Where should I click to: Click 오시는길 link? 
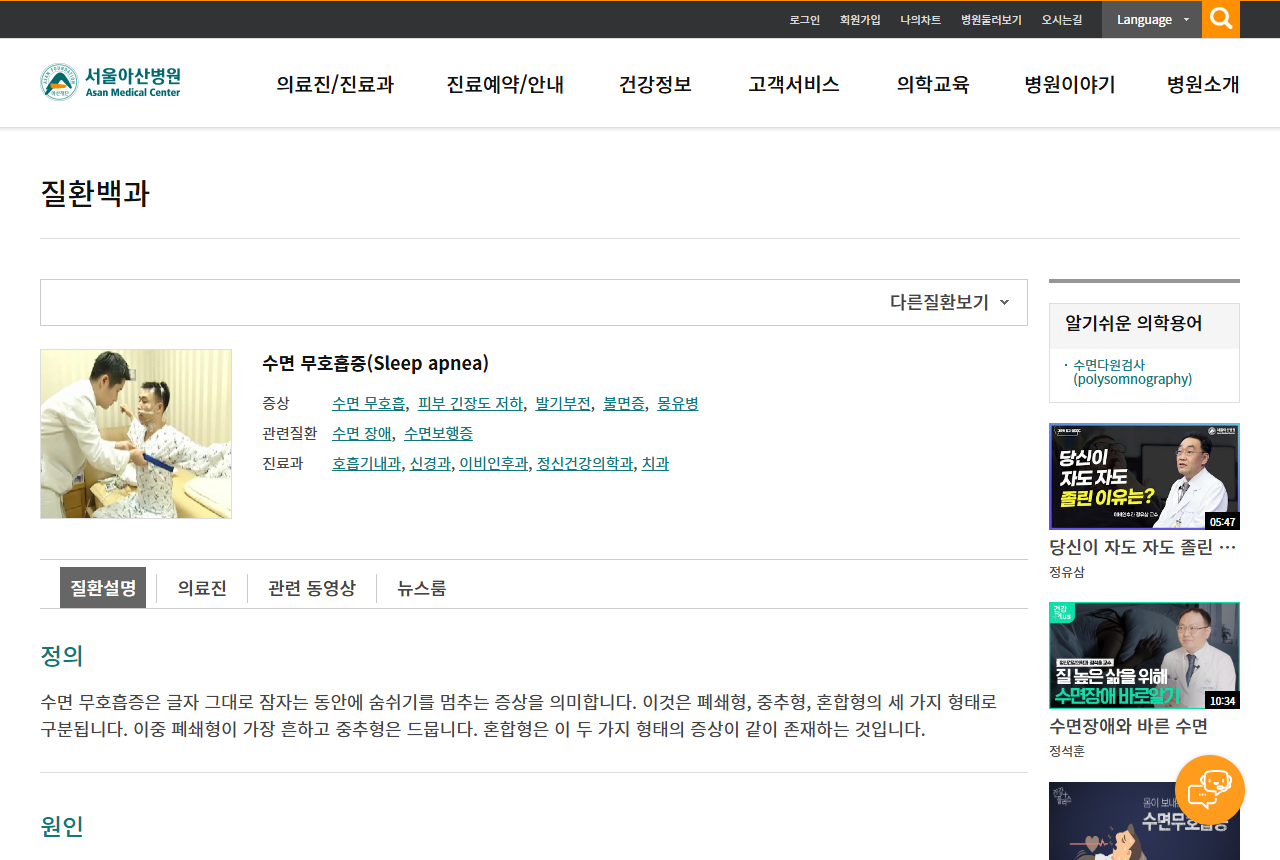coord(1062,20)
